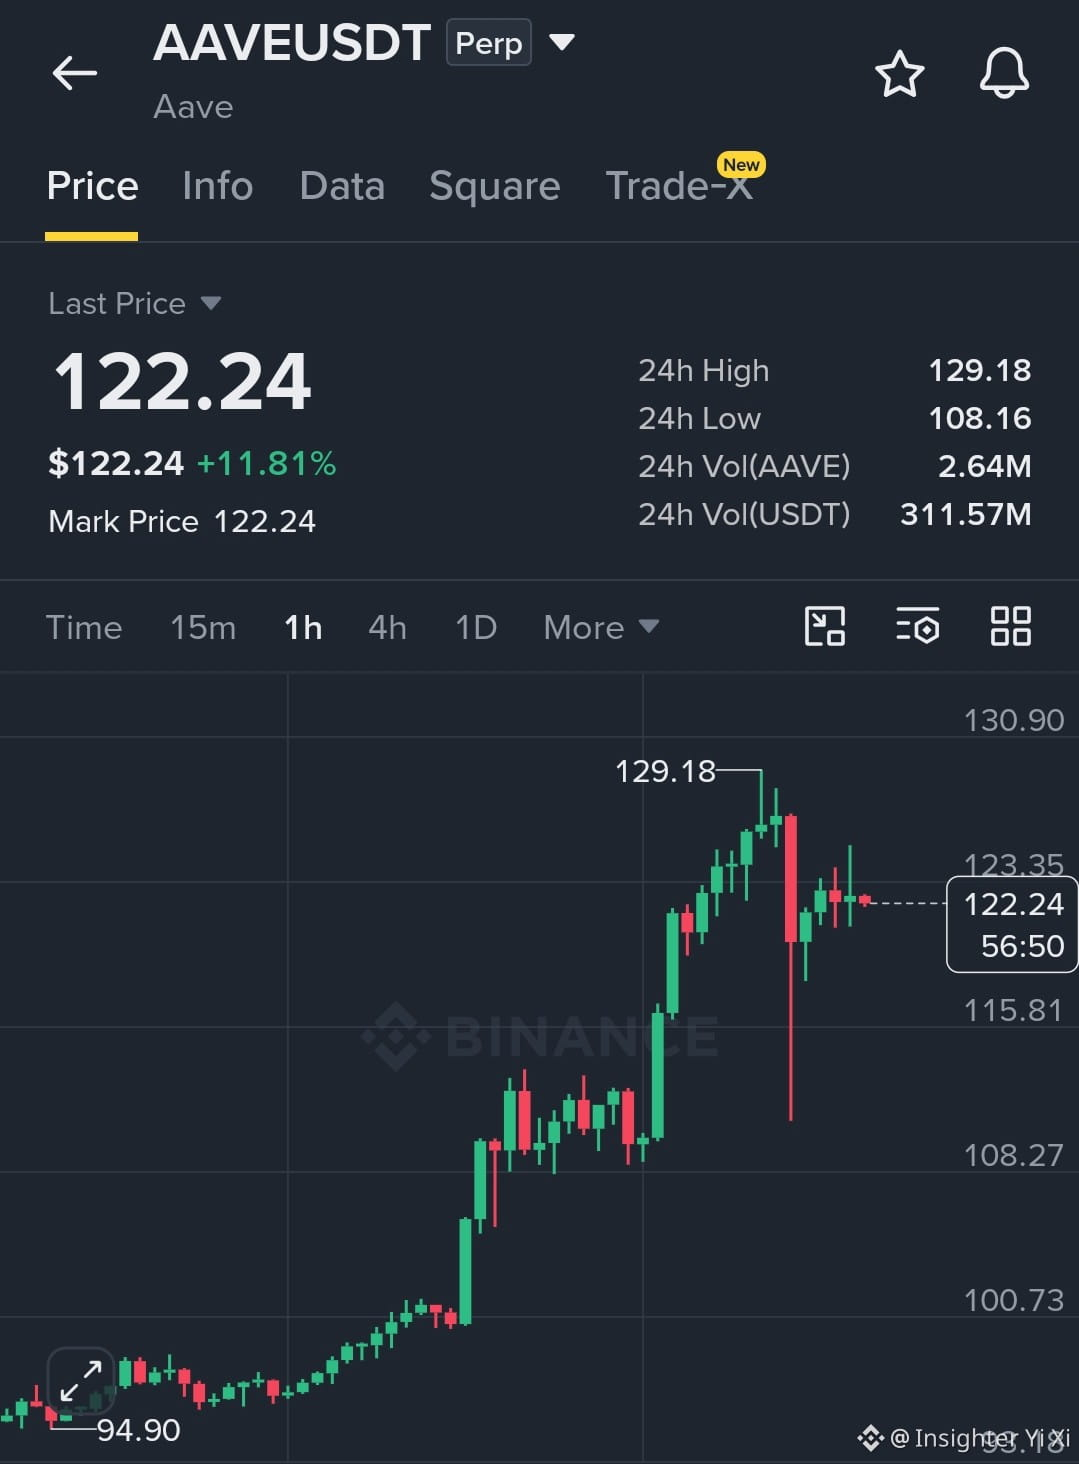The width and height of the screenshot is (1079, 1464).
Task: Switch to the Price tab
Action: tap(92, 186)
